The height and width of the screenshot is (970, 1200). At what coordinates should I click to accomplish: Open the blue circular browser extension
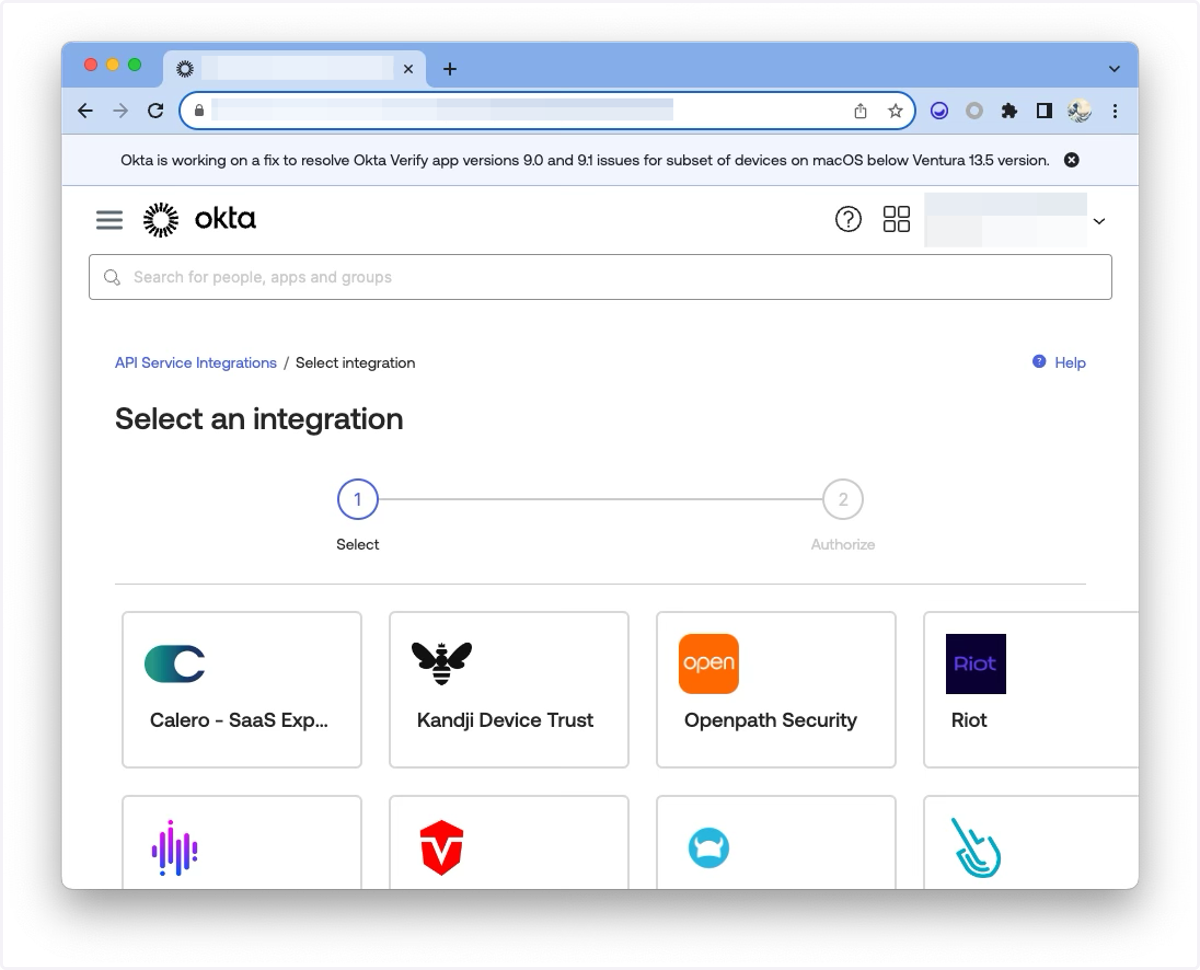point(939,111)
